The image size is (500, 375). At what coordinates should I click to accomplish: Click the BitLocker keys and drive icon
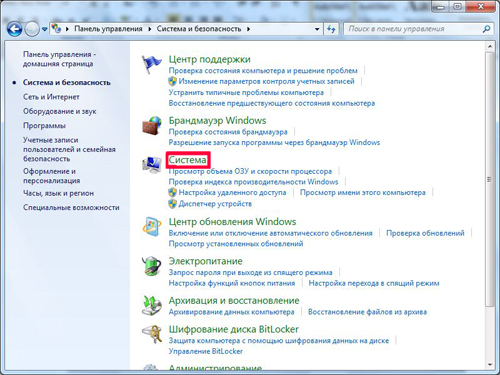coord(152,334)
